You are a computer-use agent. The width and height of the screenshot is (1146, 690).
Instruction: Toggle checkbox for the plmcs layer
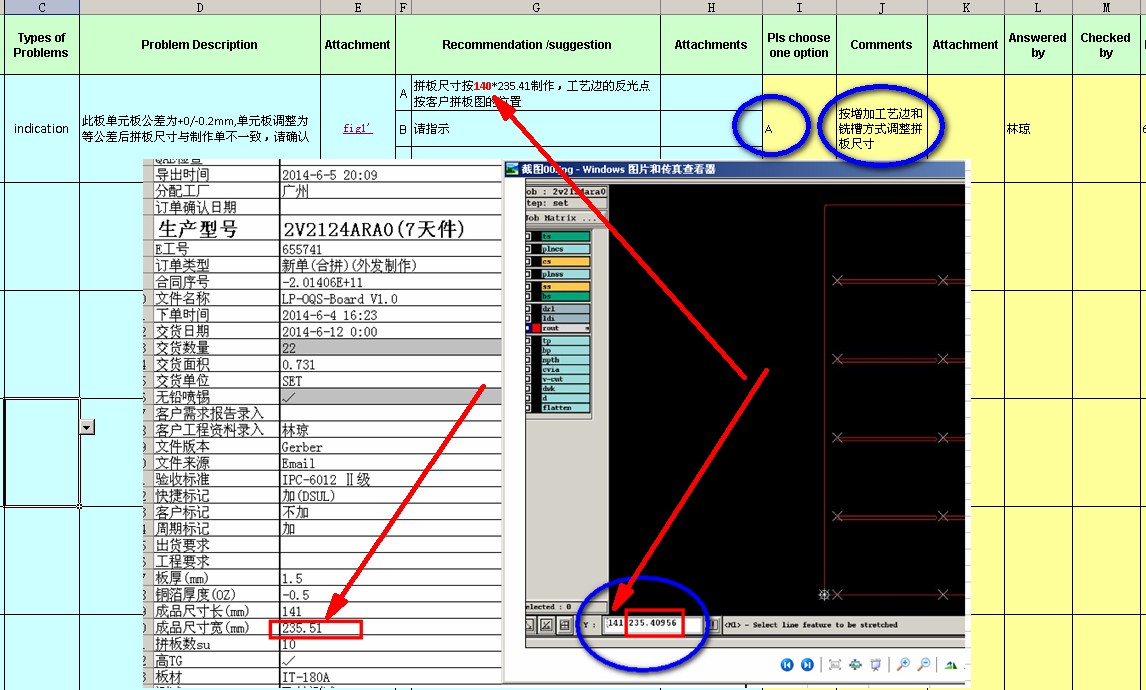[x=528, y=249]
